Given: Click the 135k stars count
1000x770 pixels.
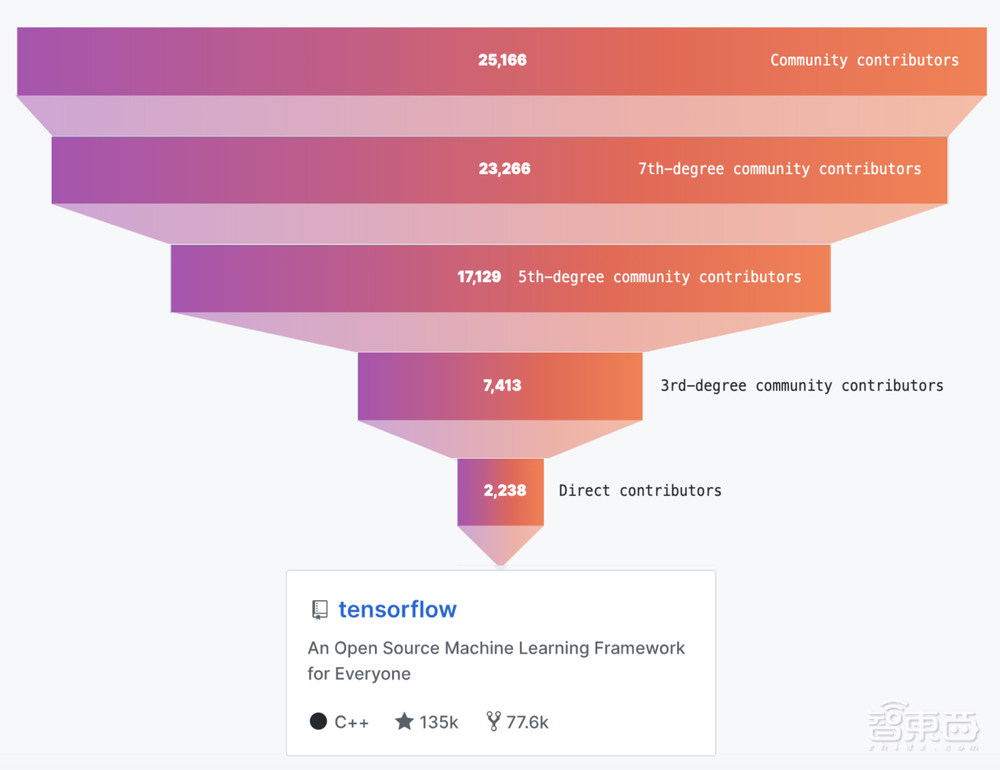Looking at the screenshot, I should tap(439, 722).
